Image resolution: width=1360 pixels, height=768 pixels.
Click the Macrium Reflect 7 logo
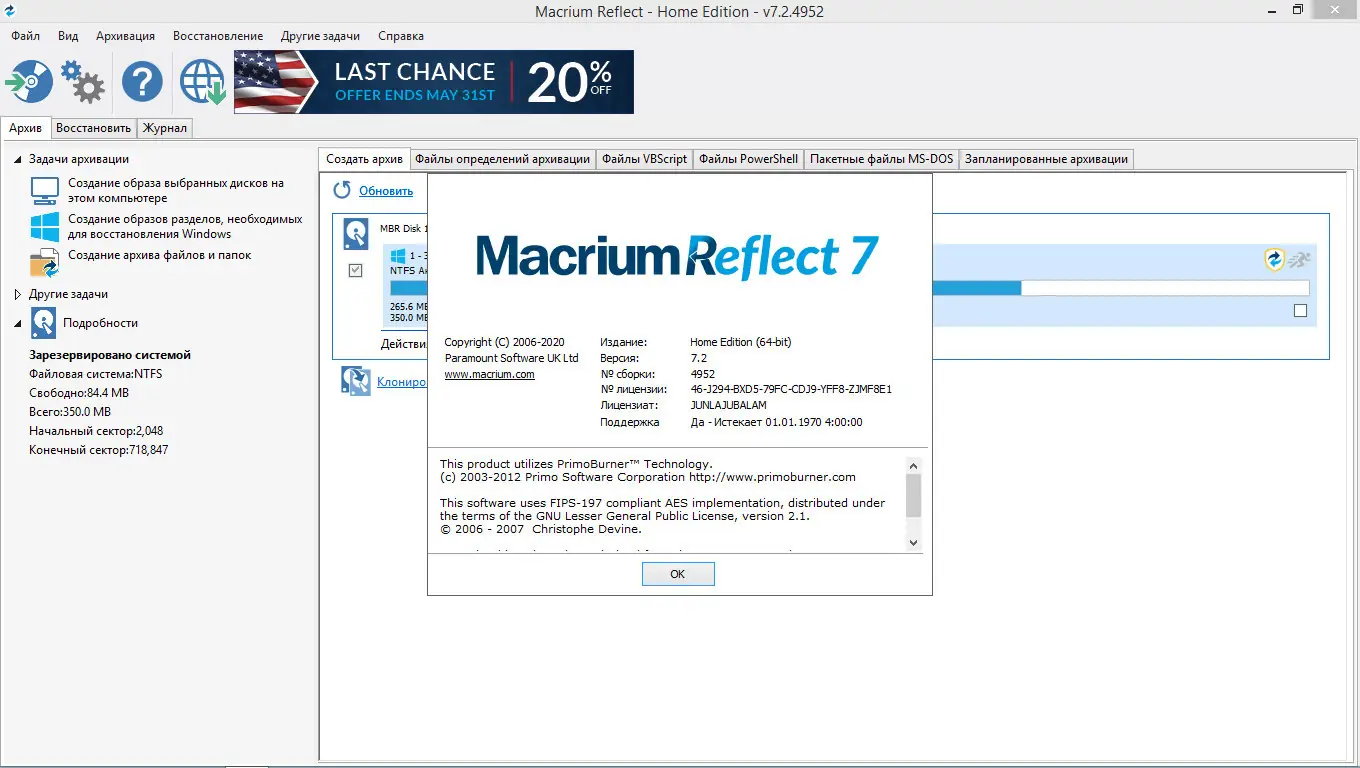click(677, 255)
